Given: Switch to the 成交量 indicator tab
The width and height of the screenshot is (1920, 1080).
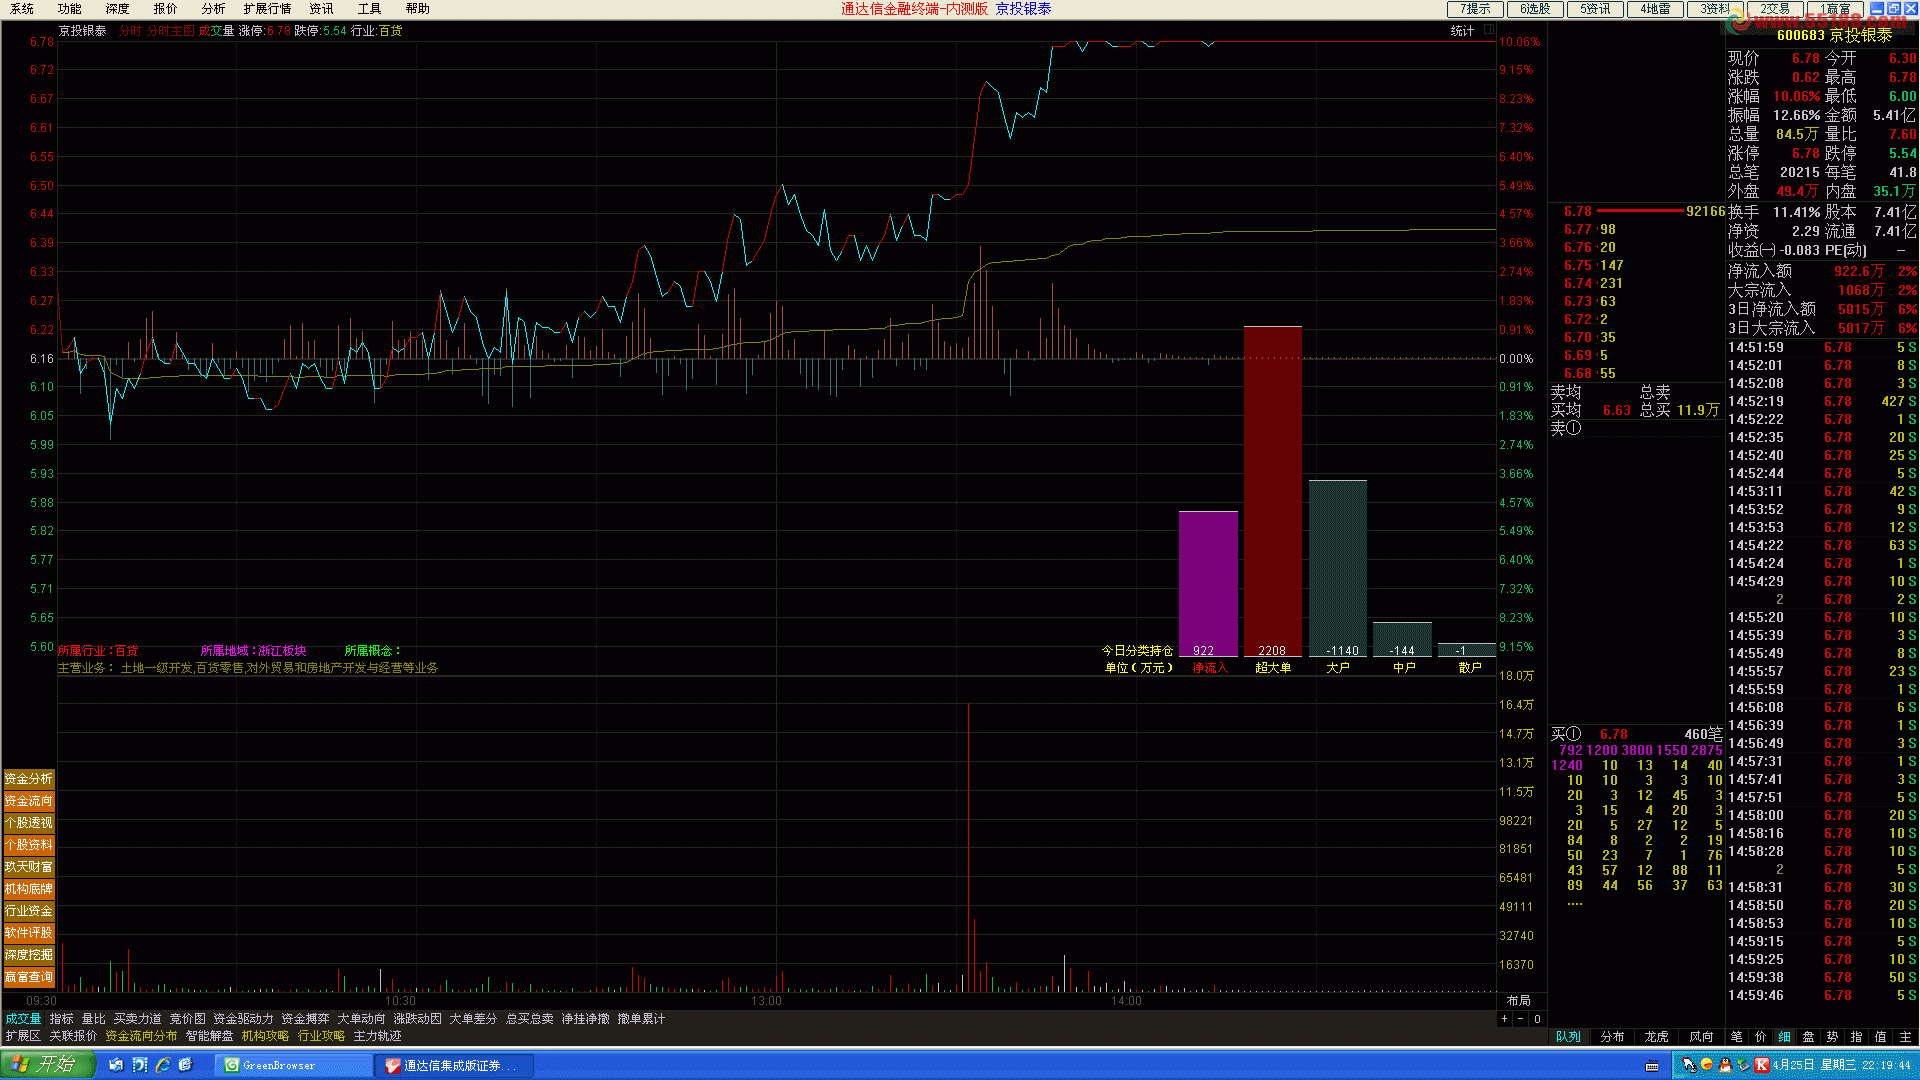Looking at the screenshot, I should 23,1019.
